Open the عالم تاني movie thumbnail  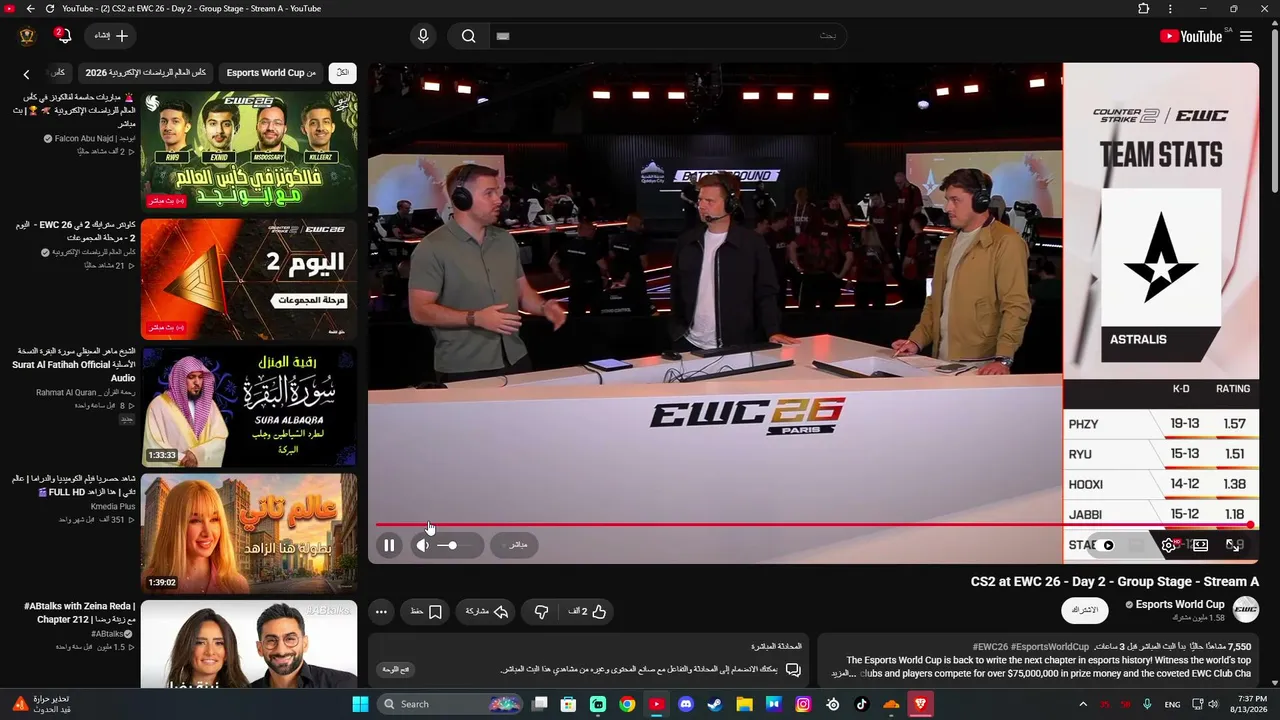pos(249,535)
